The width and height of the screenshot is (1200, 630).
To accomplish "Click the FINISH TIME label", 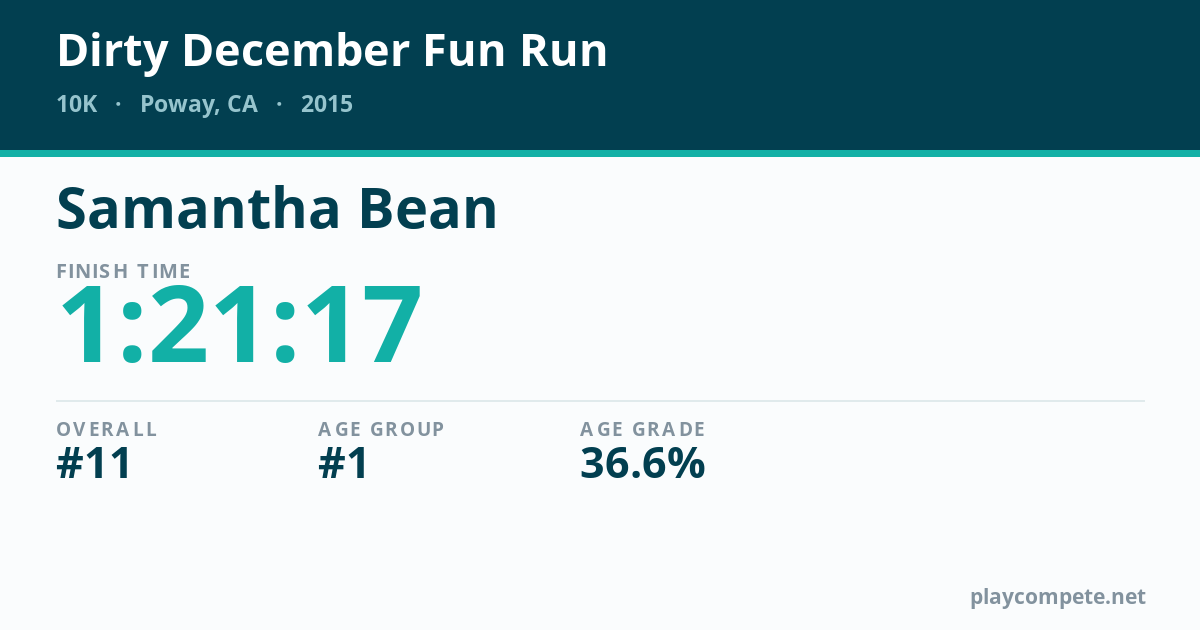I will coord(124,271).
